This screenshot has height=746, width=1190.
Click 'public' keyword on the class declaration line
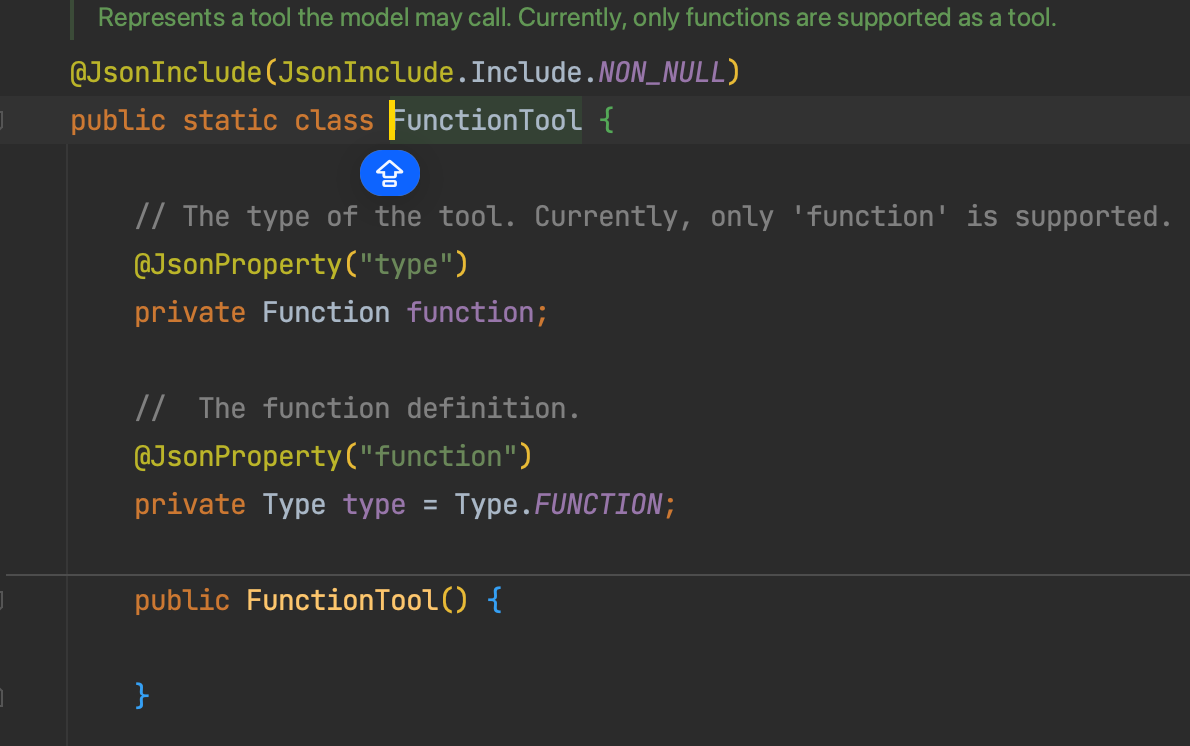(x=118, y=121)
